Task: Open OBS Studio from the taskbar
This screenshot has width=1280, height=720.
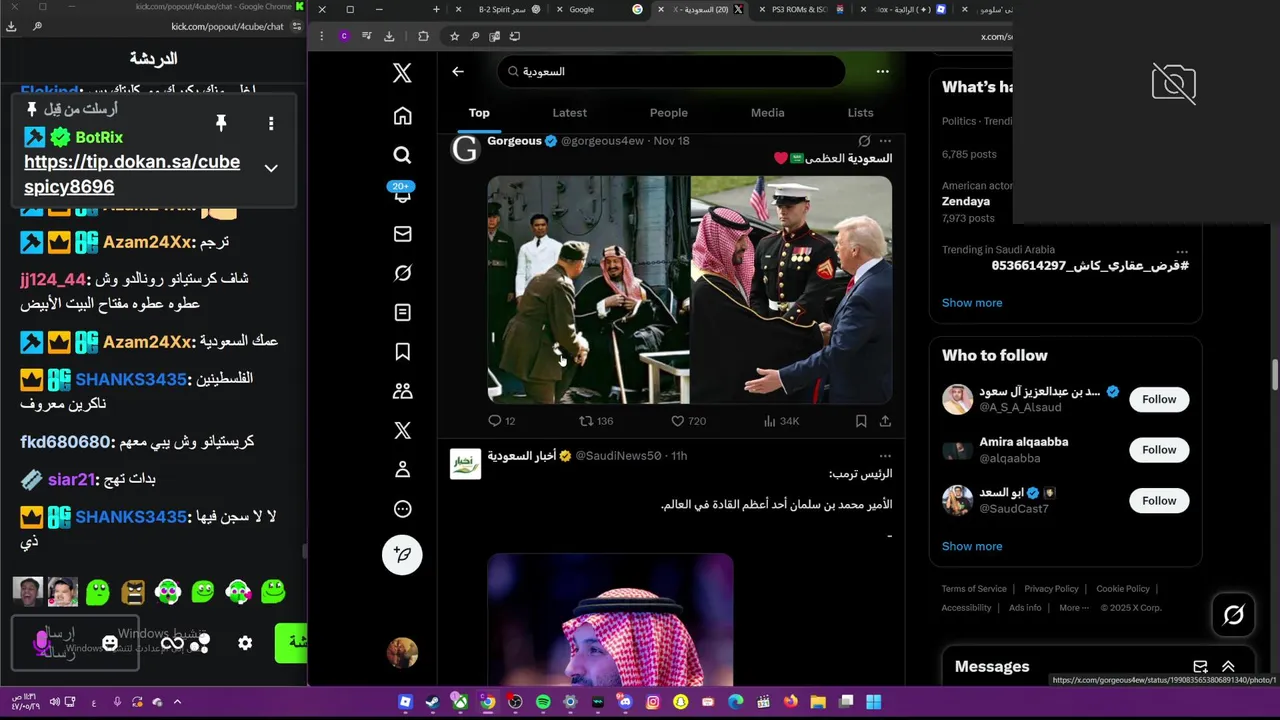Action: coord(515,702)
